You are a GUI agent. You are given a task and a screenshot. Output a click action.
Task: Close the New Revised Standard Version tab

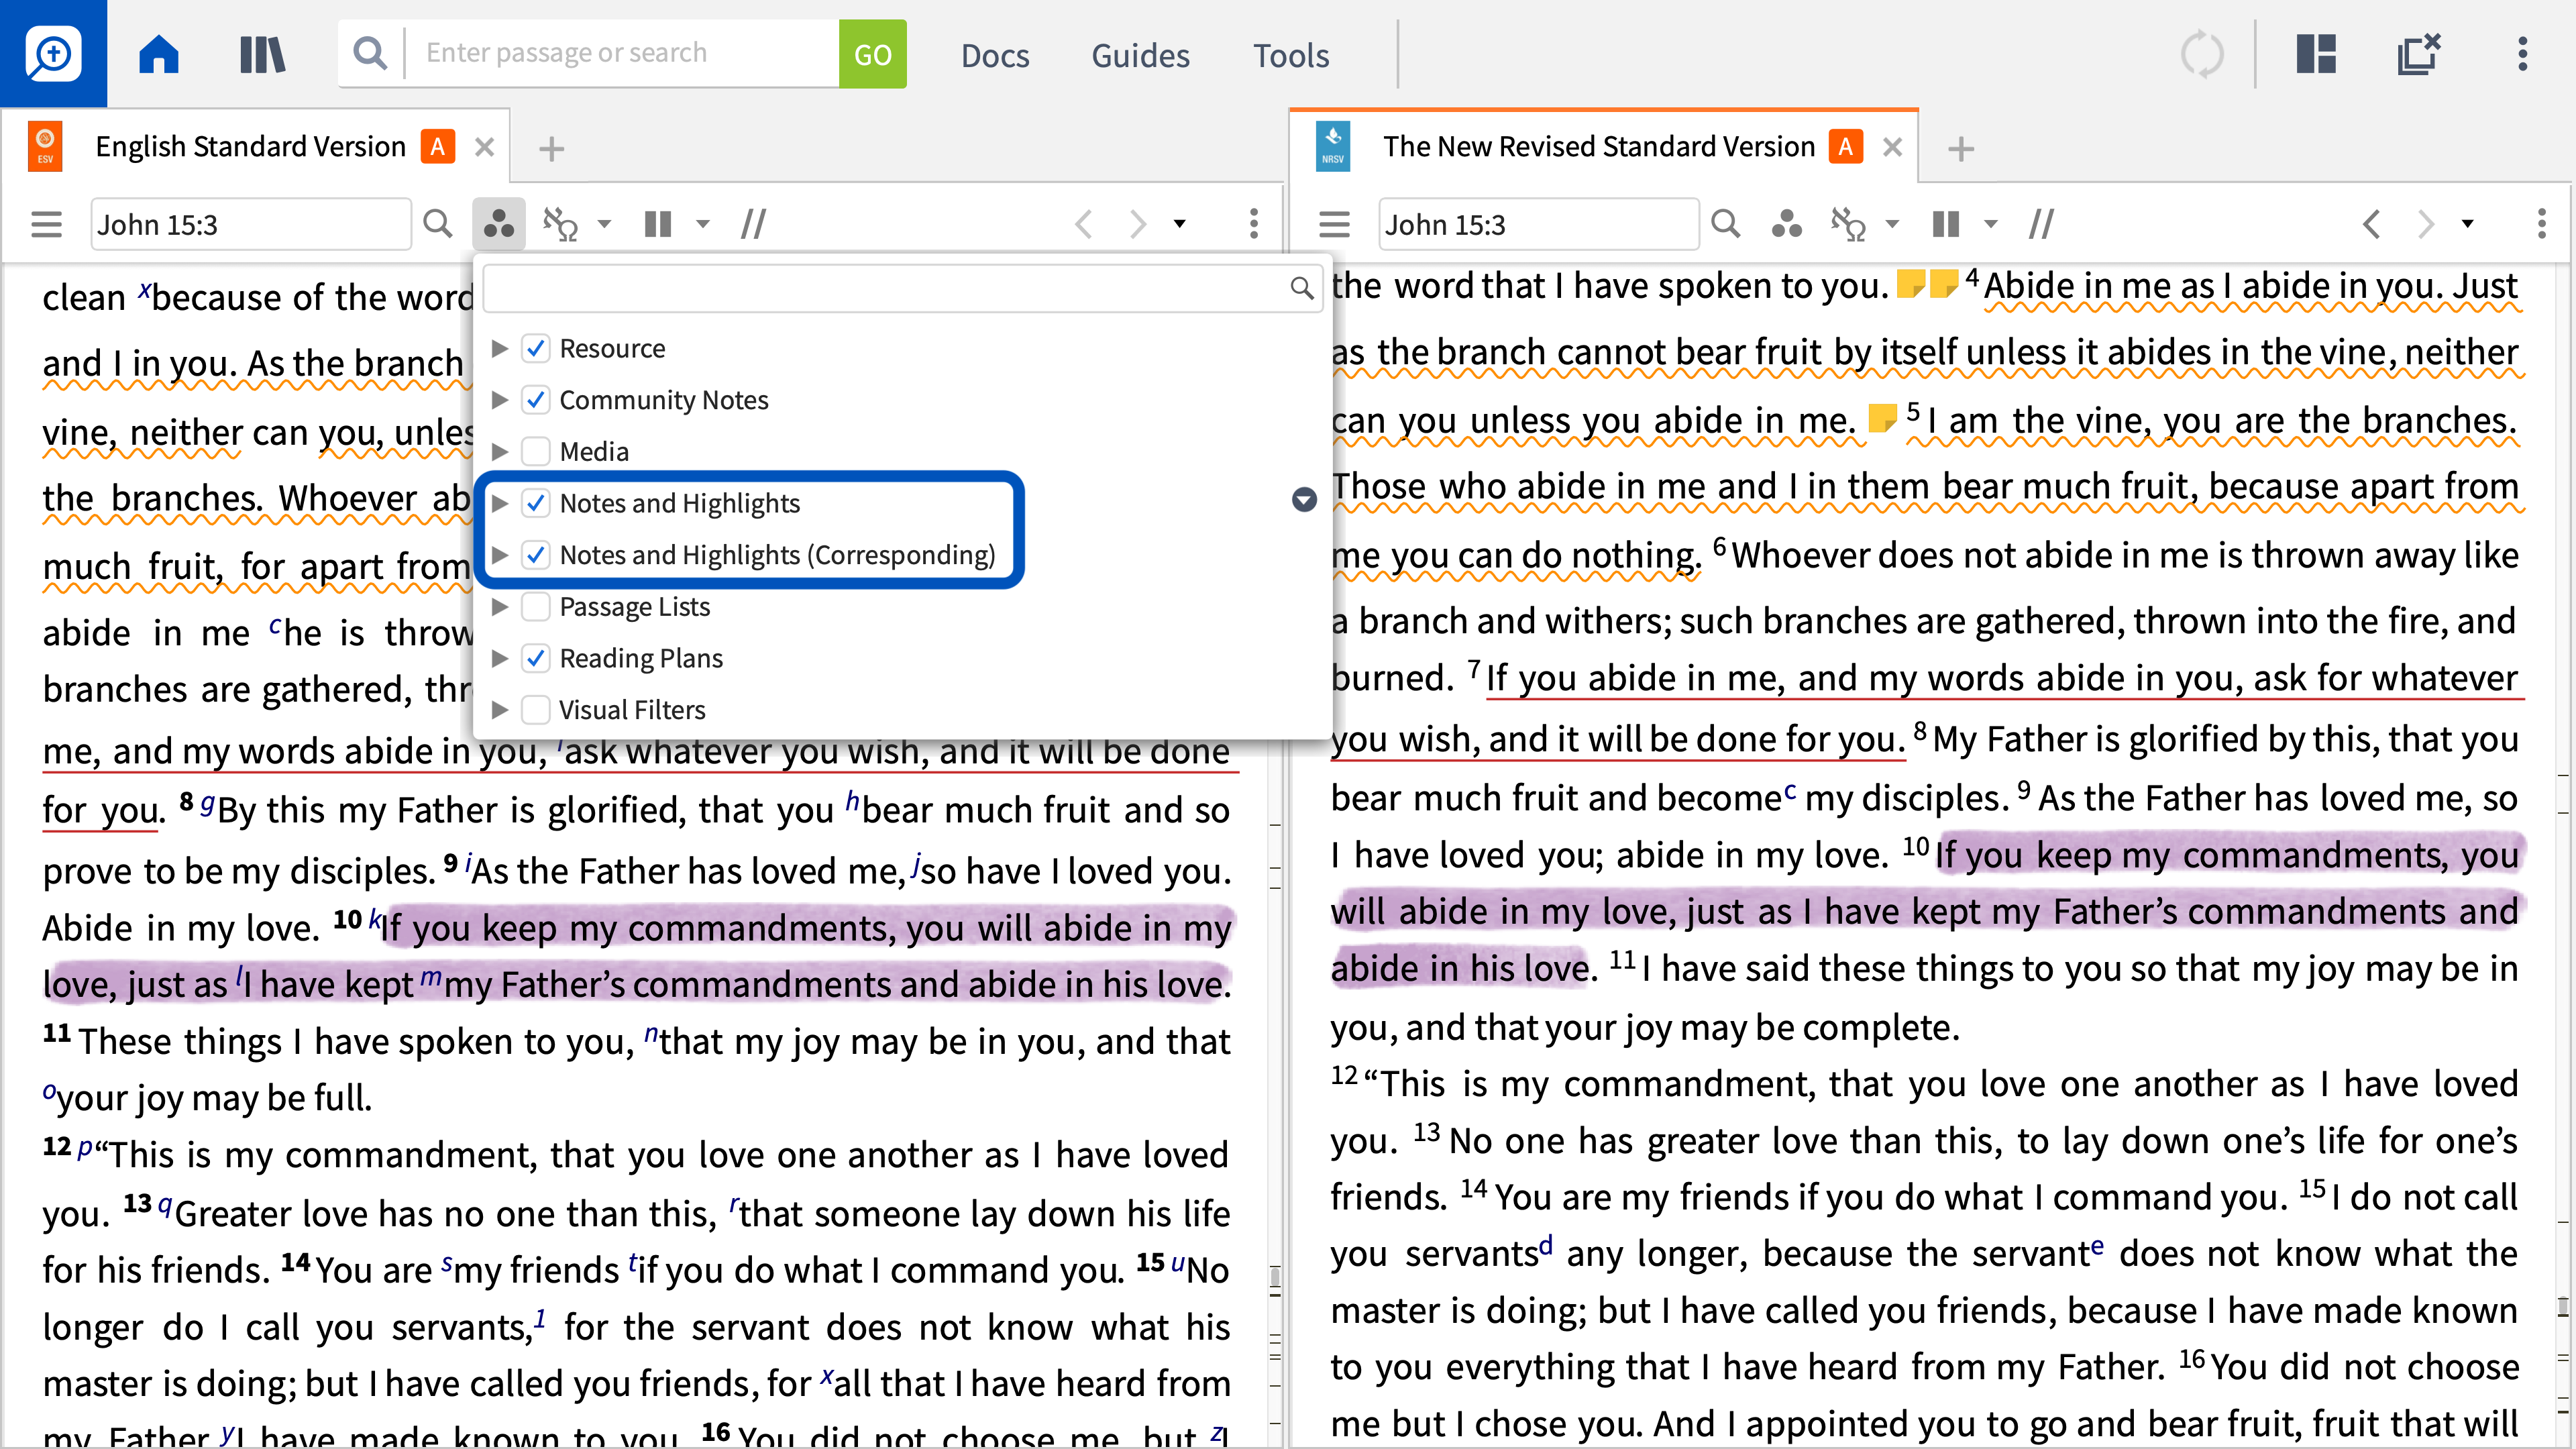(1892, 147)
